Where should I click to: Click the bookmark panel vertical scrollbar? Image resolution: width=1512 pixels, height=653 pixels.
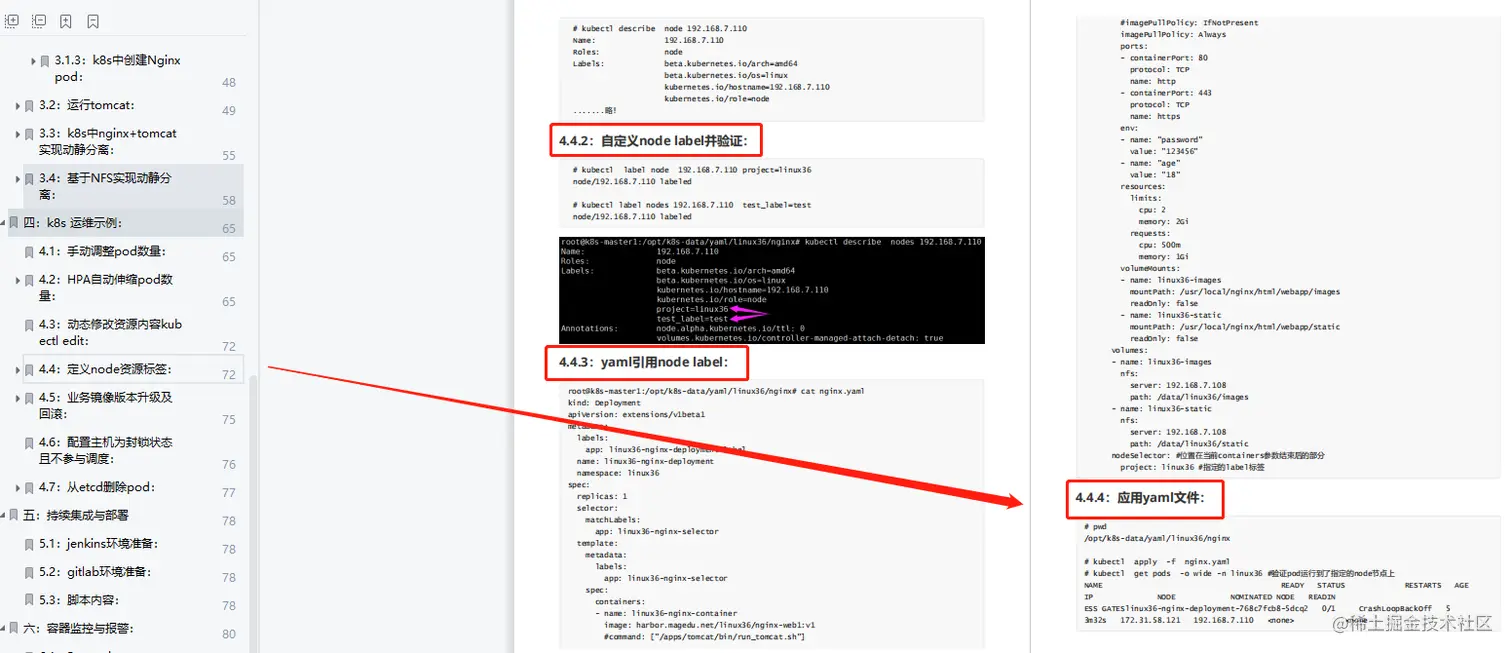(253, 512)
